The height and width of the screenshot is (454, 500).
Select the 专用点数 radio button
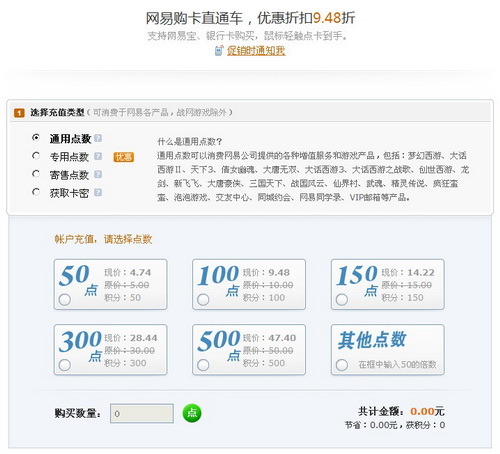(36, 156)
